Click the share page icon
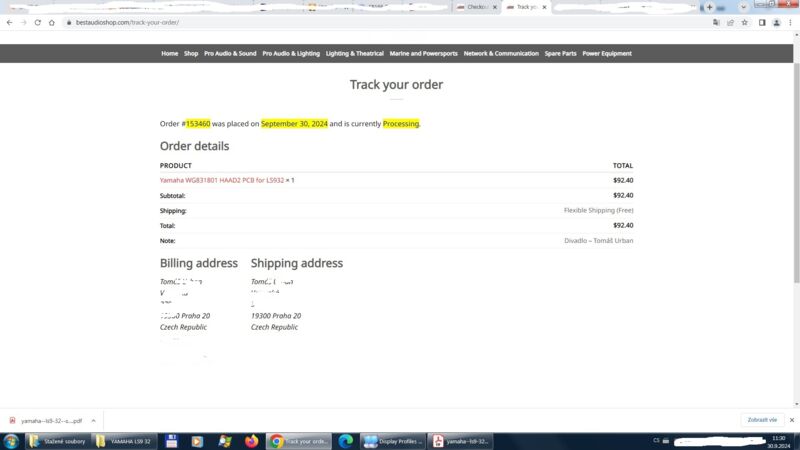 pyautogui.click(x=731, y=22)
